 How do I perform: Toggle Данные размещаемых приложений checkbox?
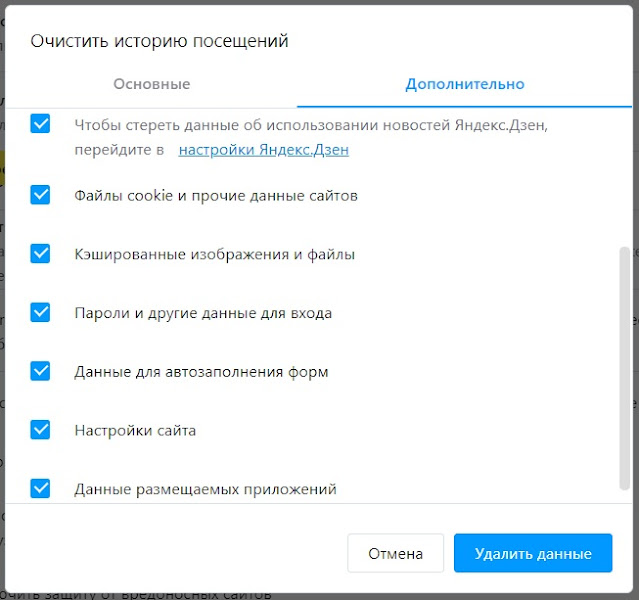pyautogui.click(x=40, y=488)
